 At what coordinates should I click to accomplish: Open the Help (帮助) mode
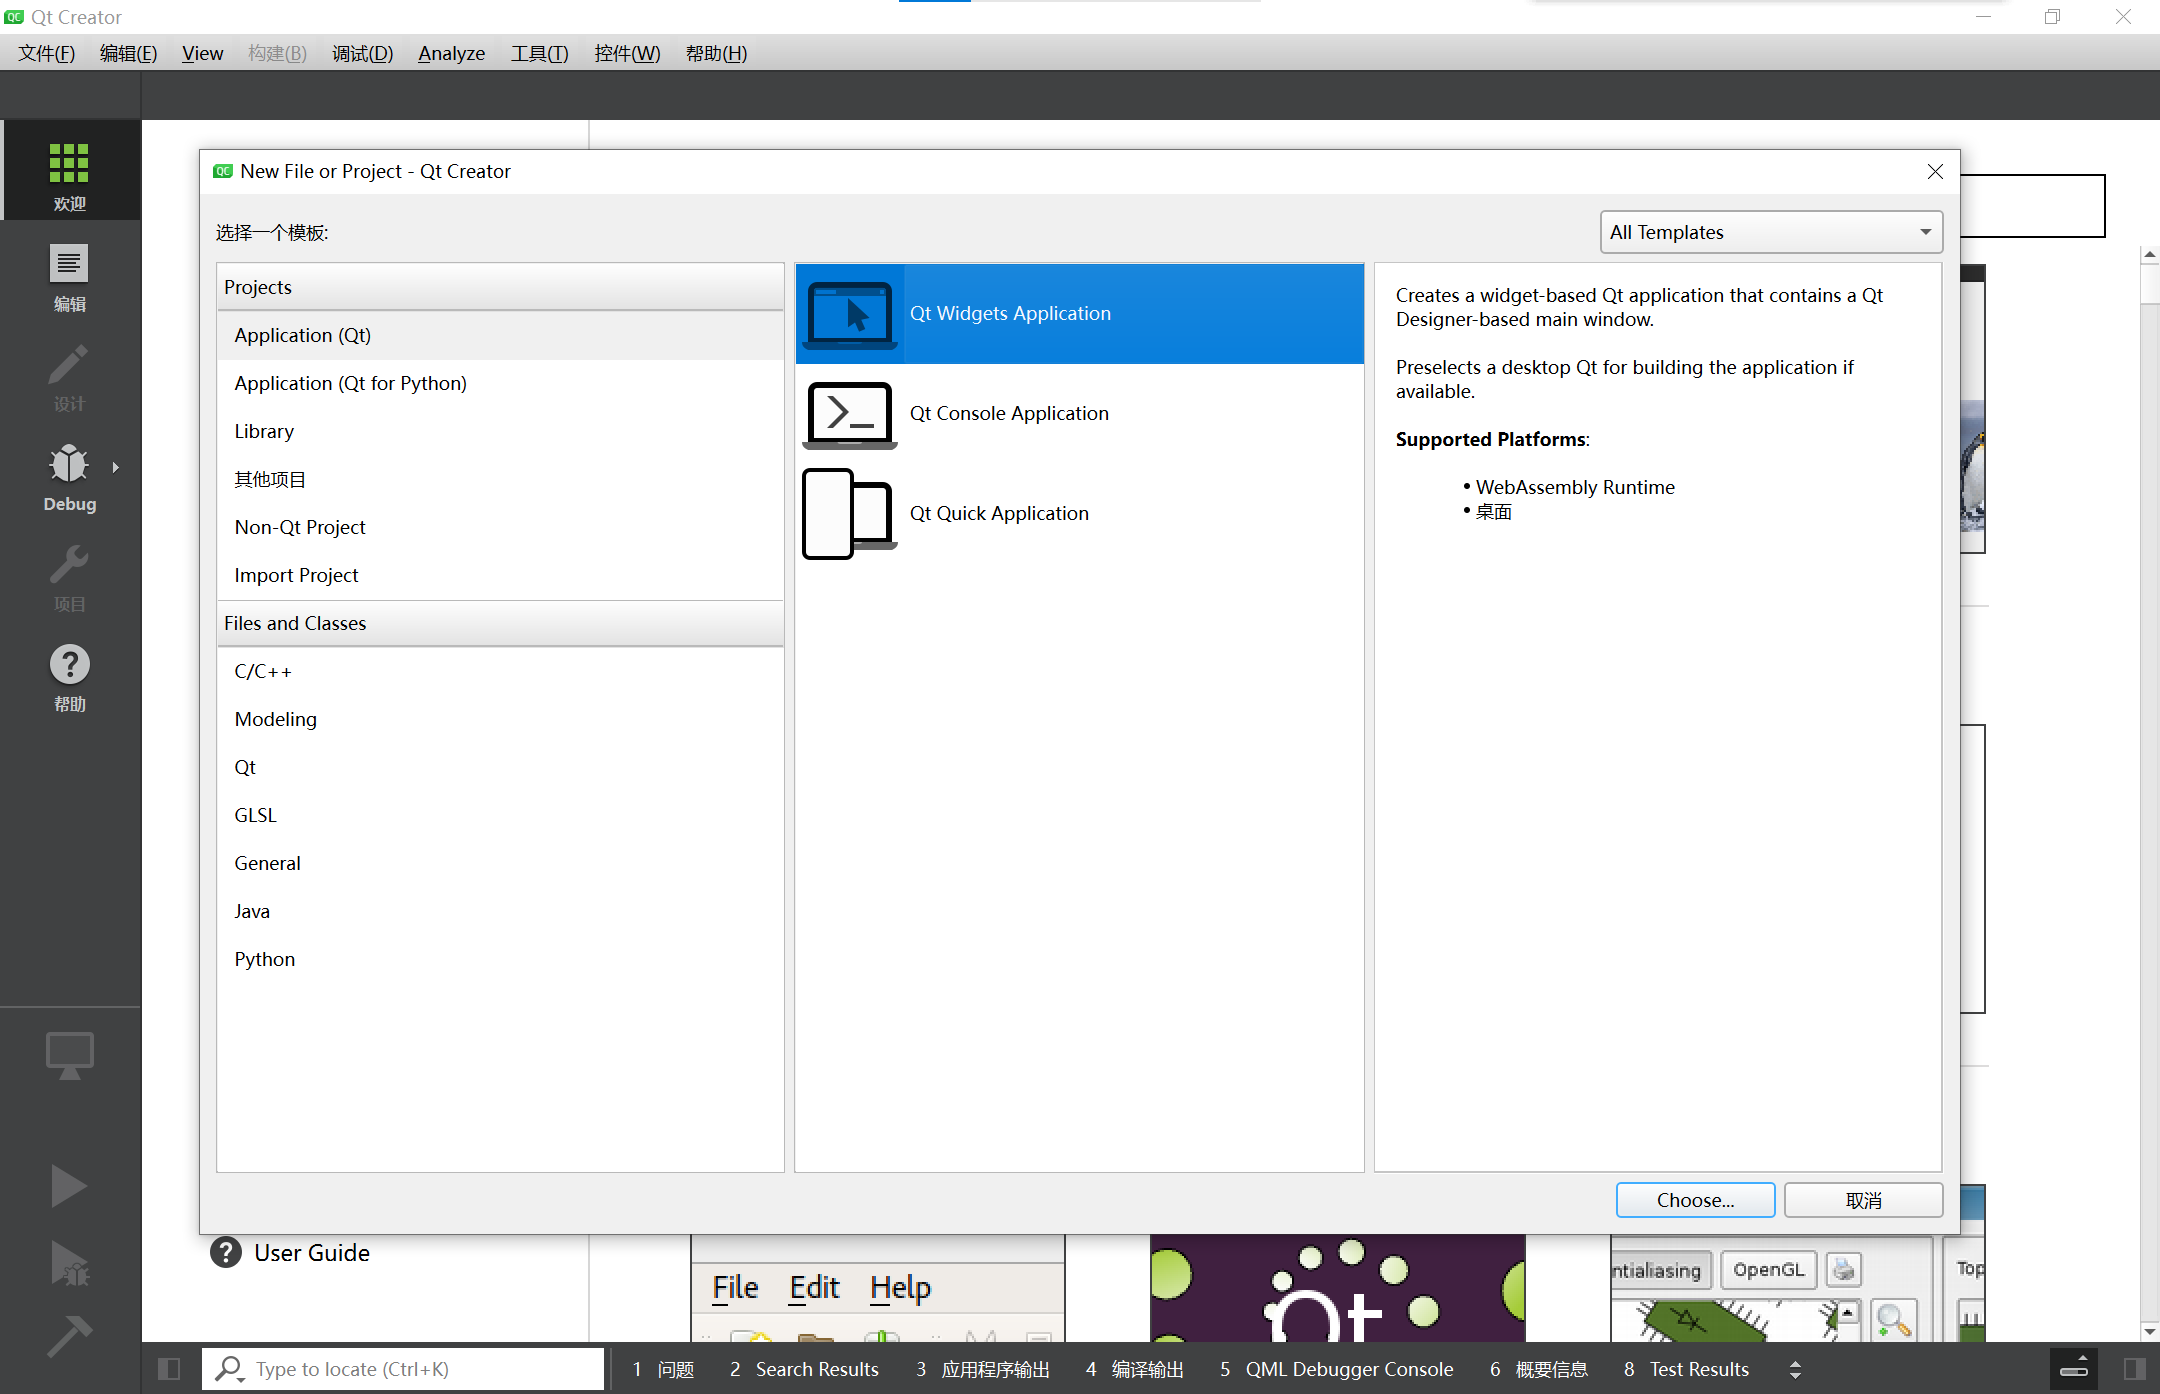70,677
